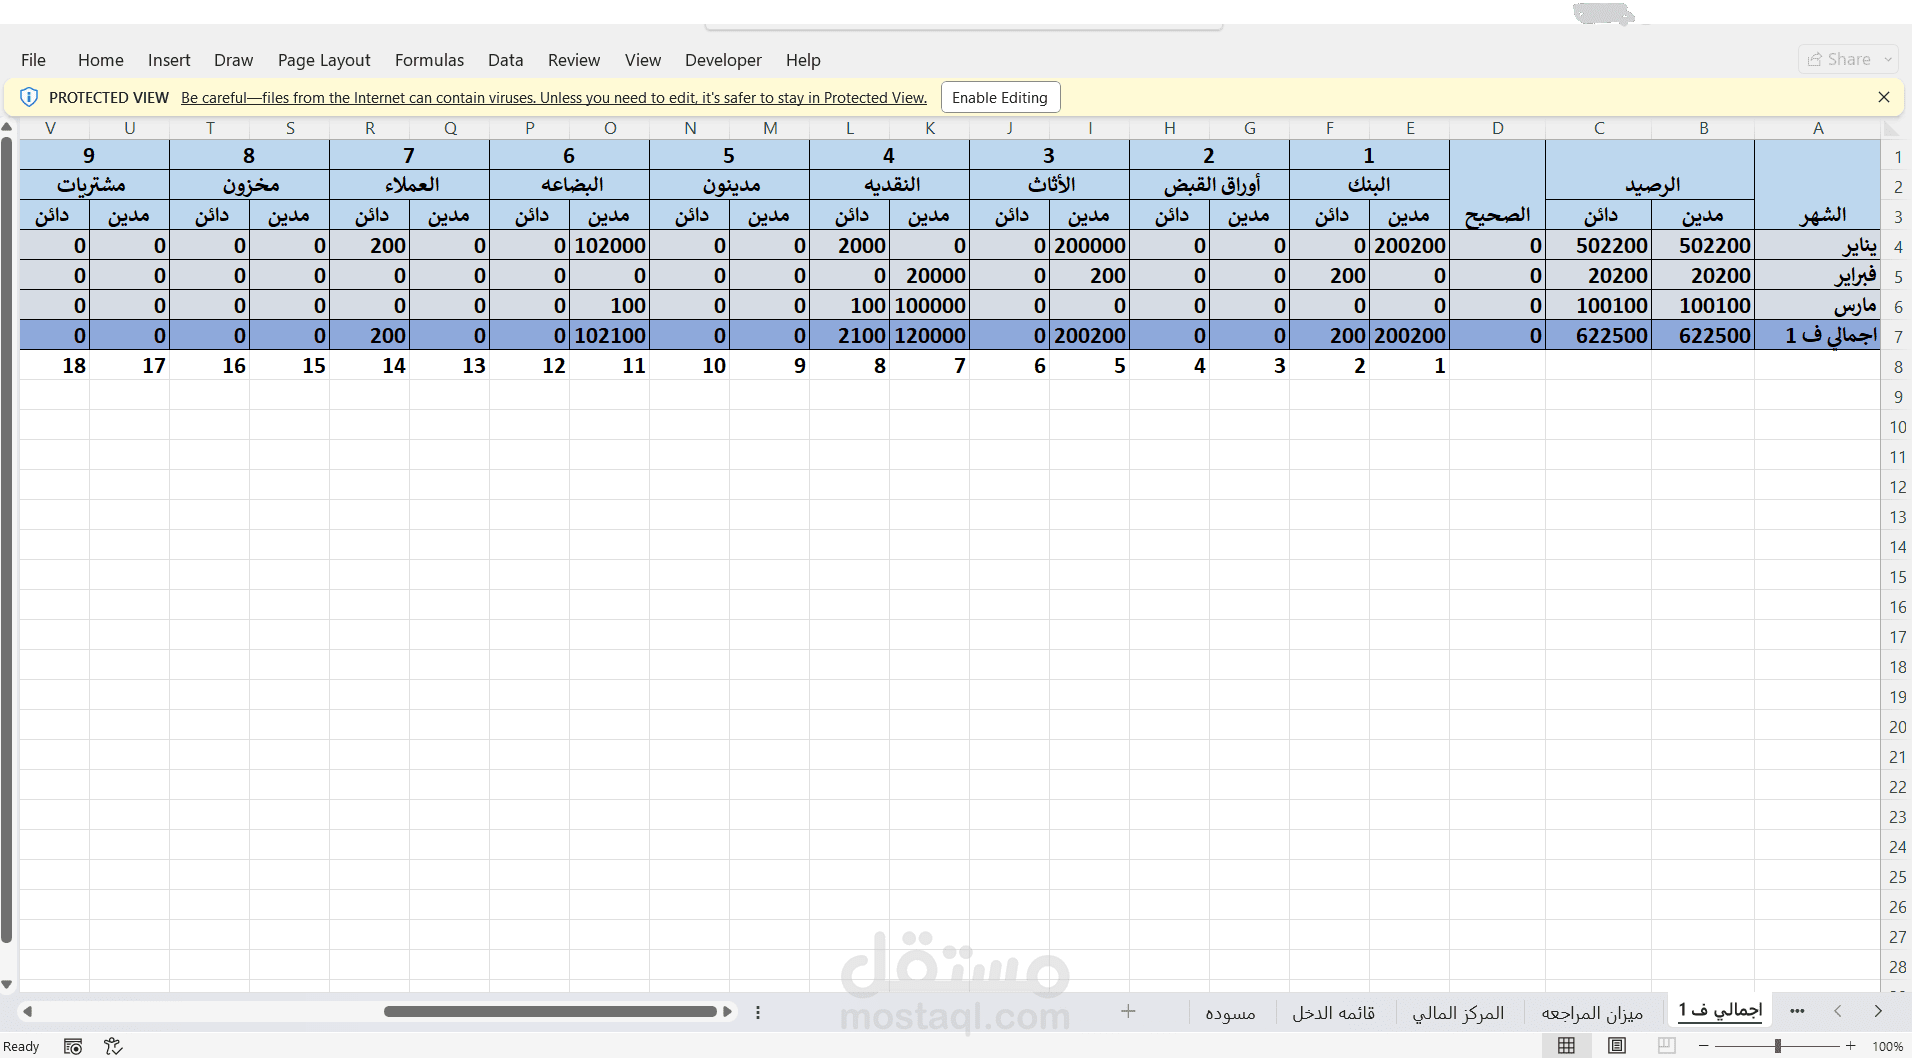1912x1058 pixels.
Task: Click the zoom in plus button
Action: tap(1851, 1046)
